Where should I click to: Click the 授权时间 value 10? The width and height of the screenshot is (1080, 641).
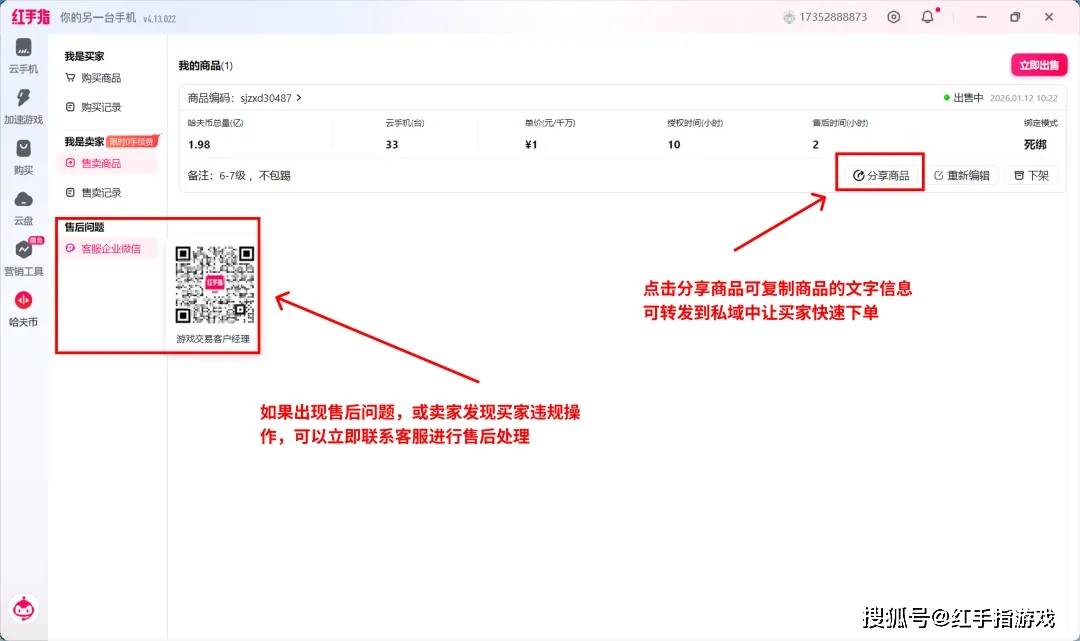point(674,145)
